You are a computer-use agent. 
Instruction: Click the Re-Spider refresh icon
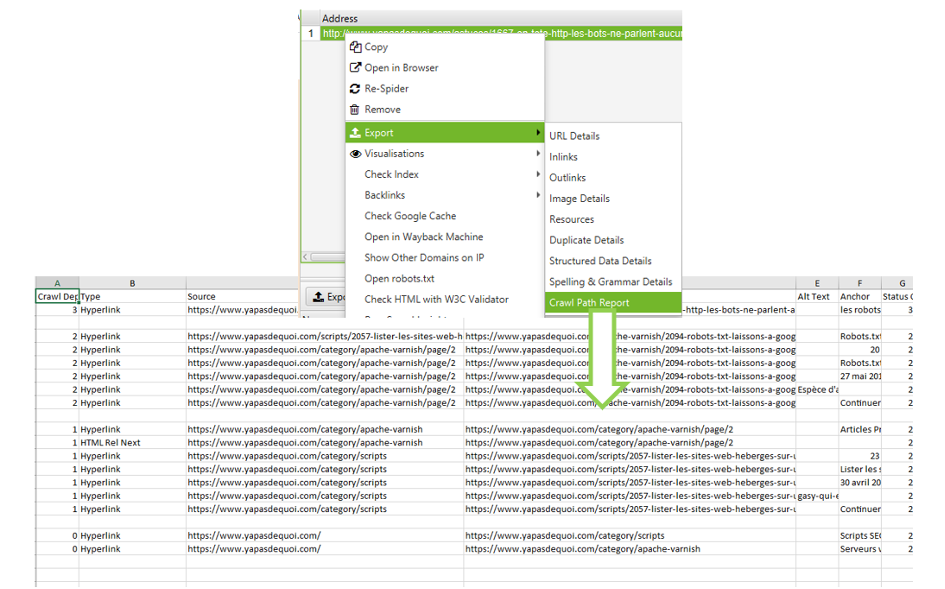(x=355, y=89)
